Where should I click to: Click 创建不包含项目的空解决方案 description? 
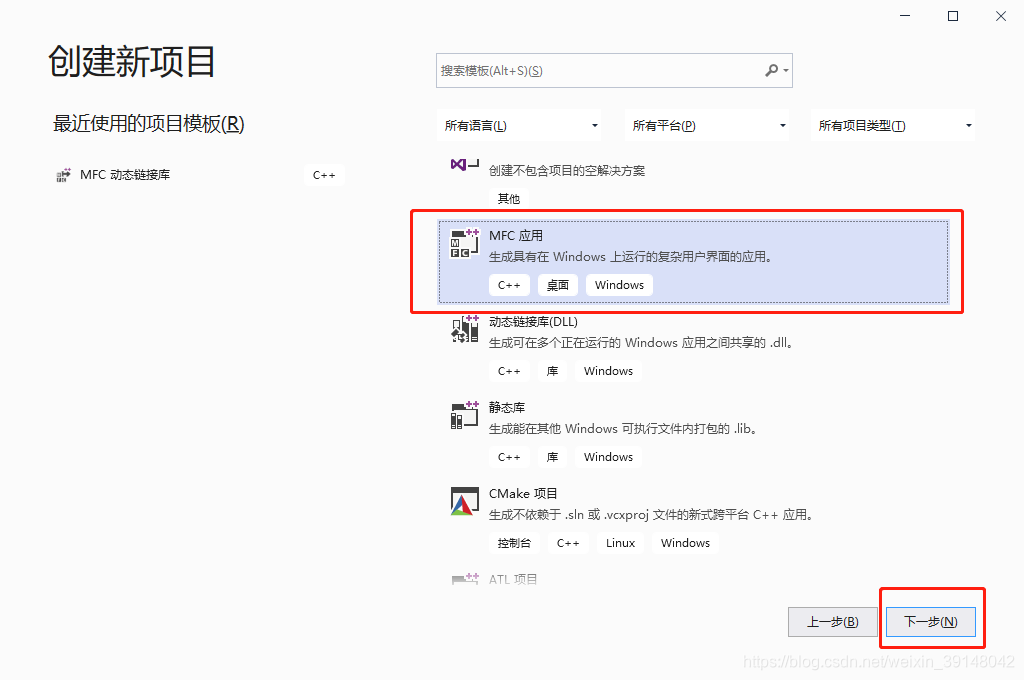[567, 170]
